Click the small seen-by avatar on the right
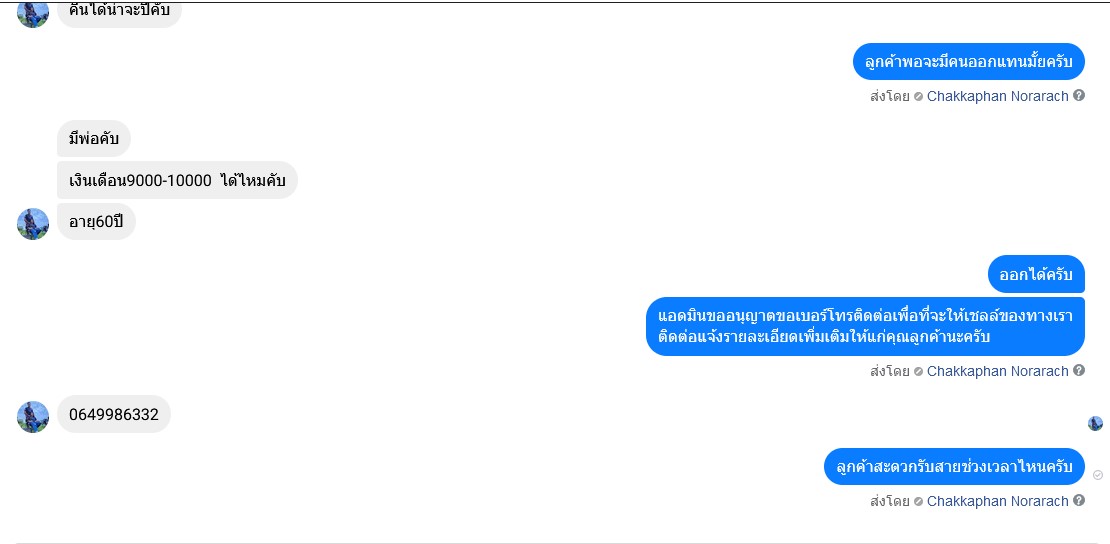This screenshot has width=1110, height=544. pos(1095,424)
